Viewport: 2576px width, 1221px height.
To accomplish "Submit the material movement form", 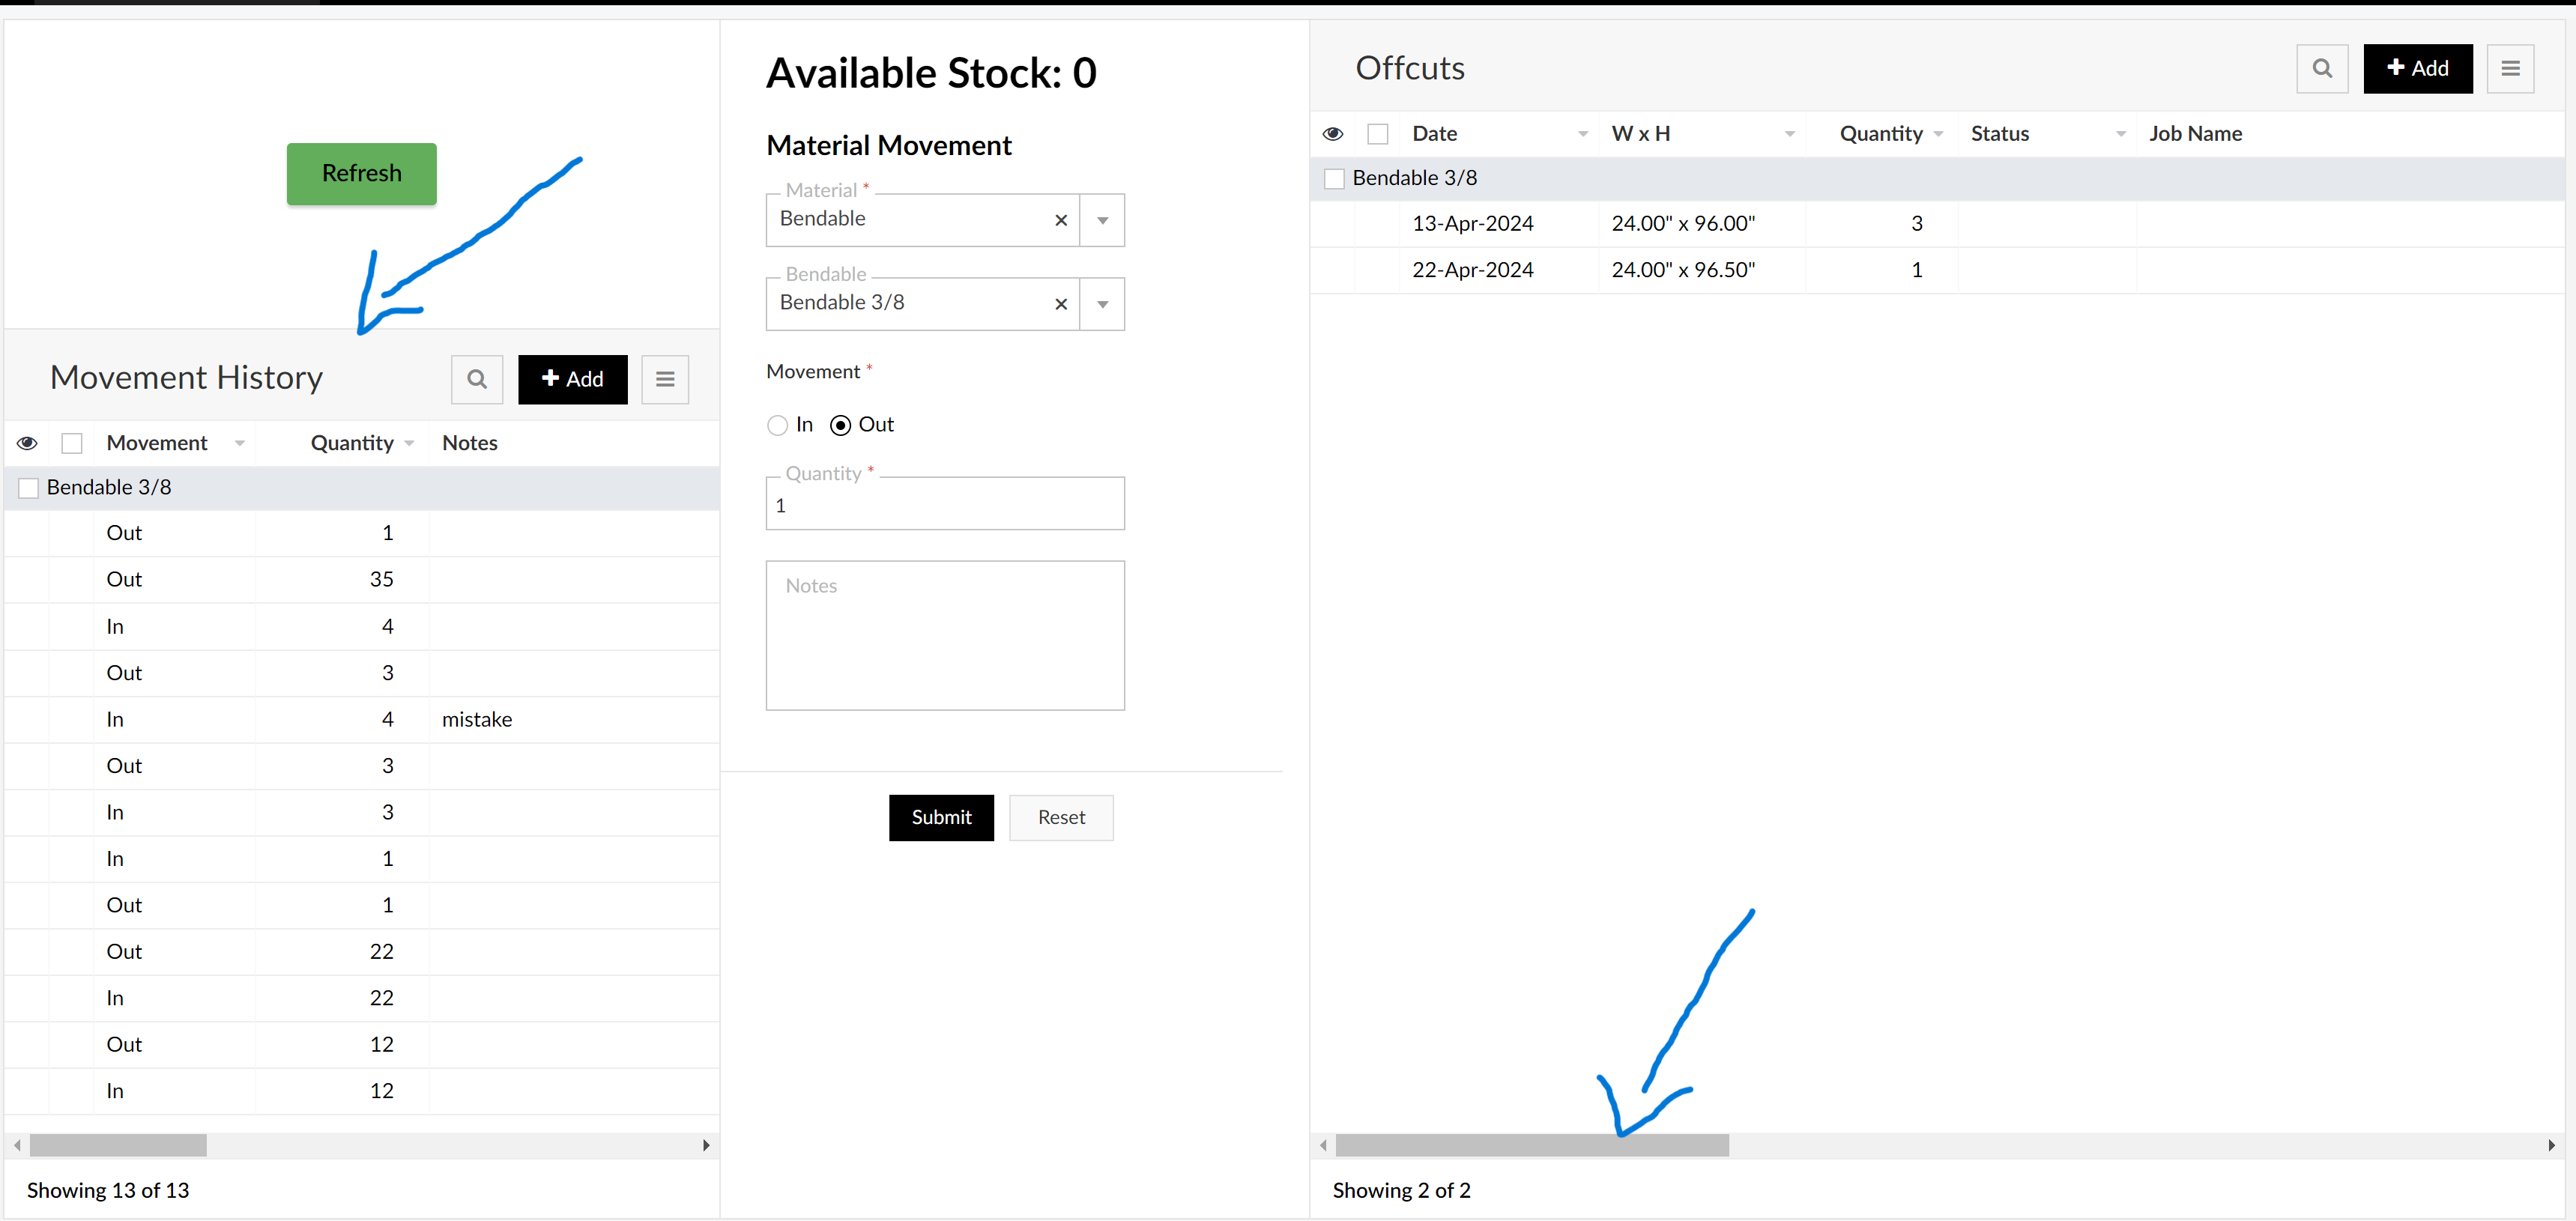I will point(940,817).
